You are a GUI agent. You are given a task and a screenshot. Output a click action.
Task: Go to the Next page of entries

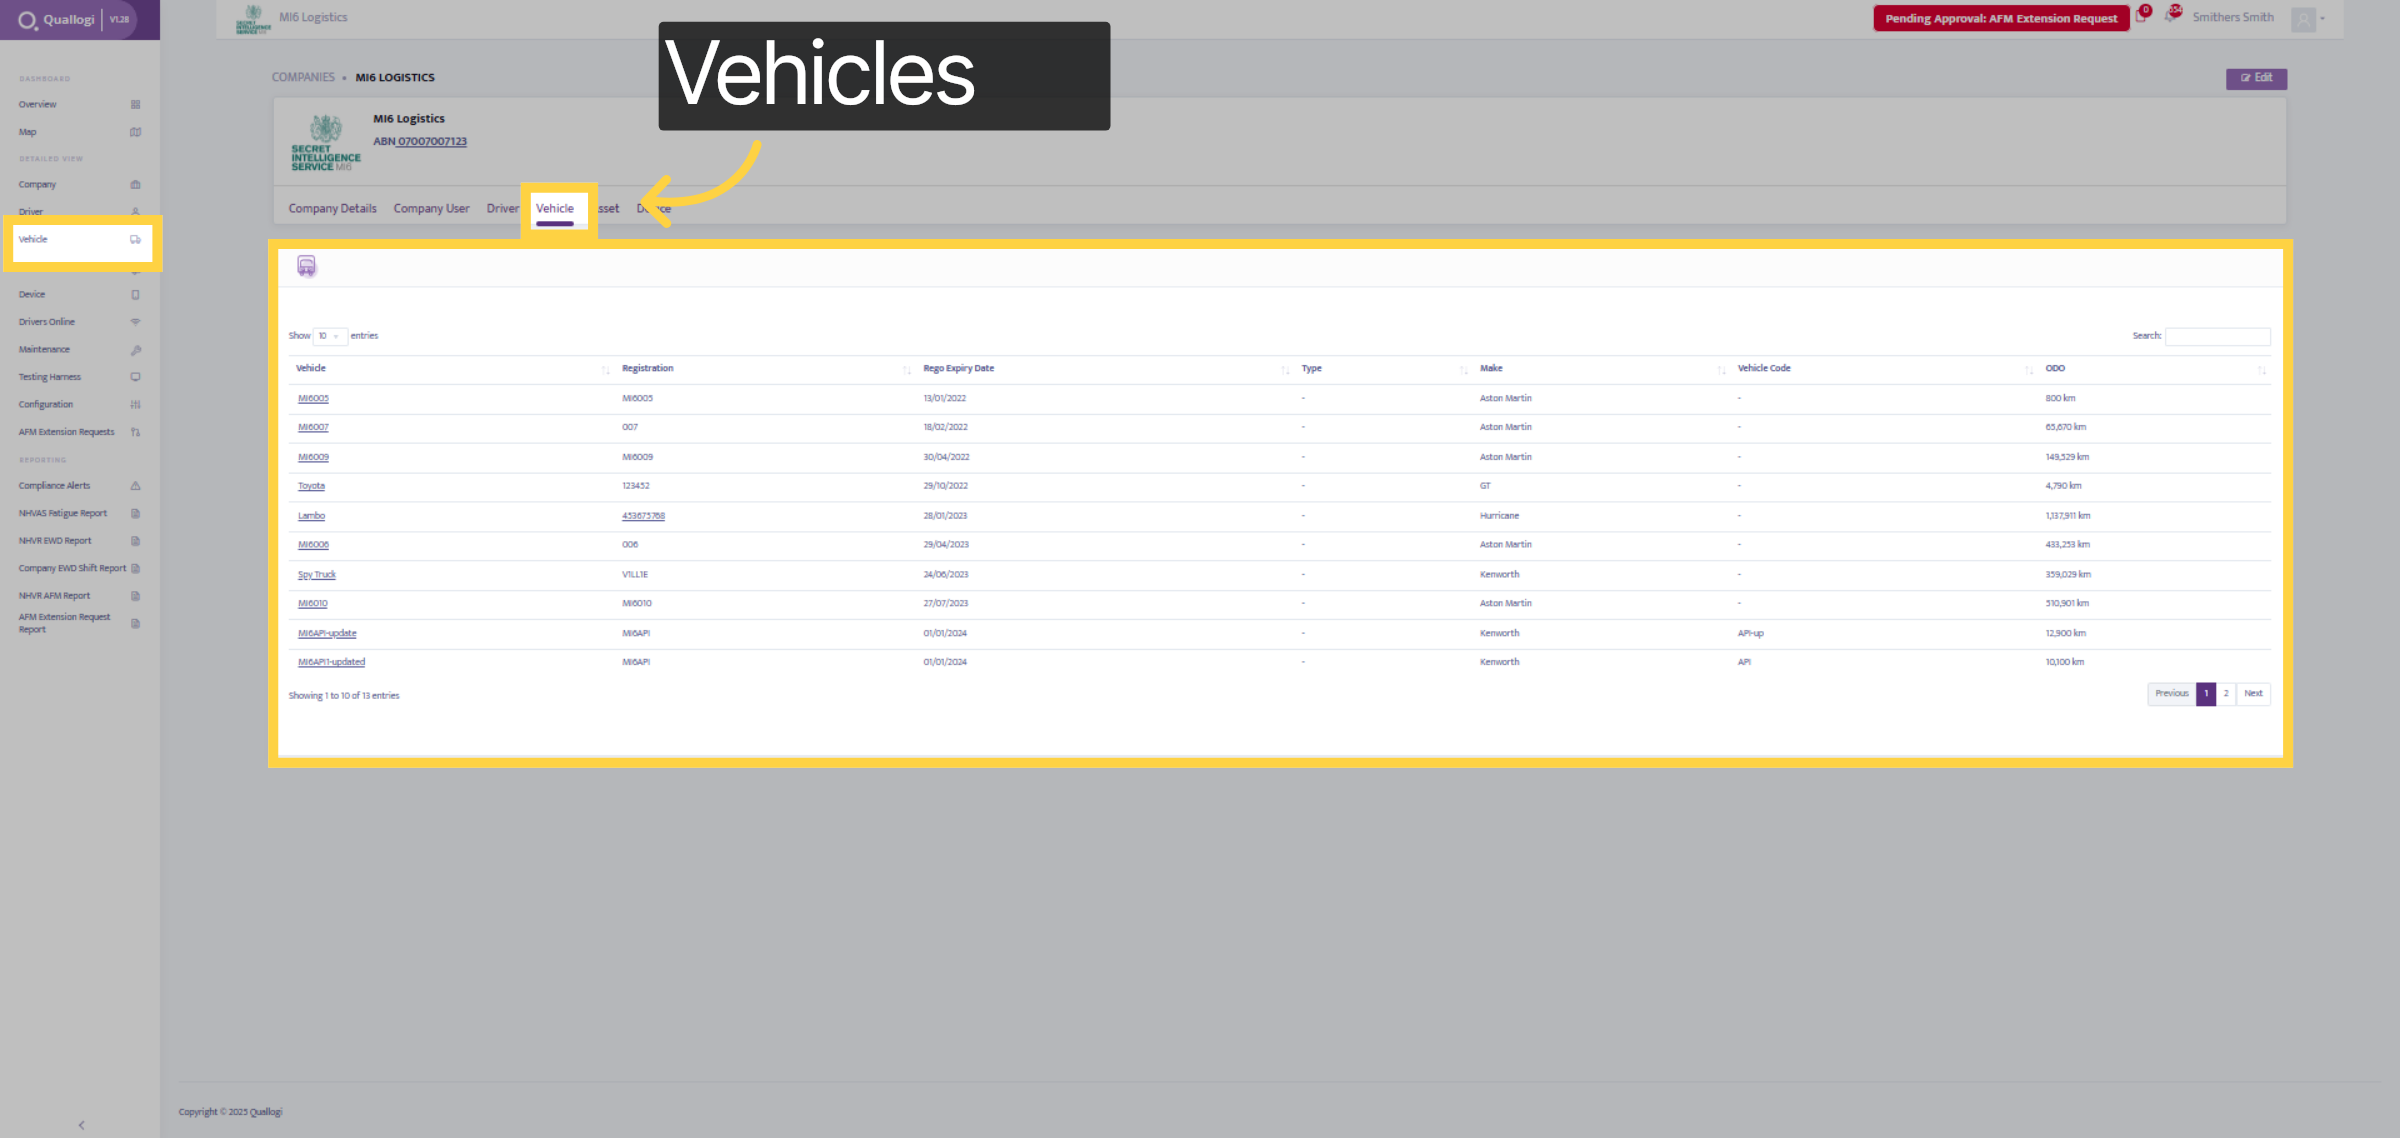tap(2253, 694)
